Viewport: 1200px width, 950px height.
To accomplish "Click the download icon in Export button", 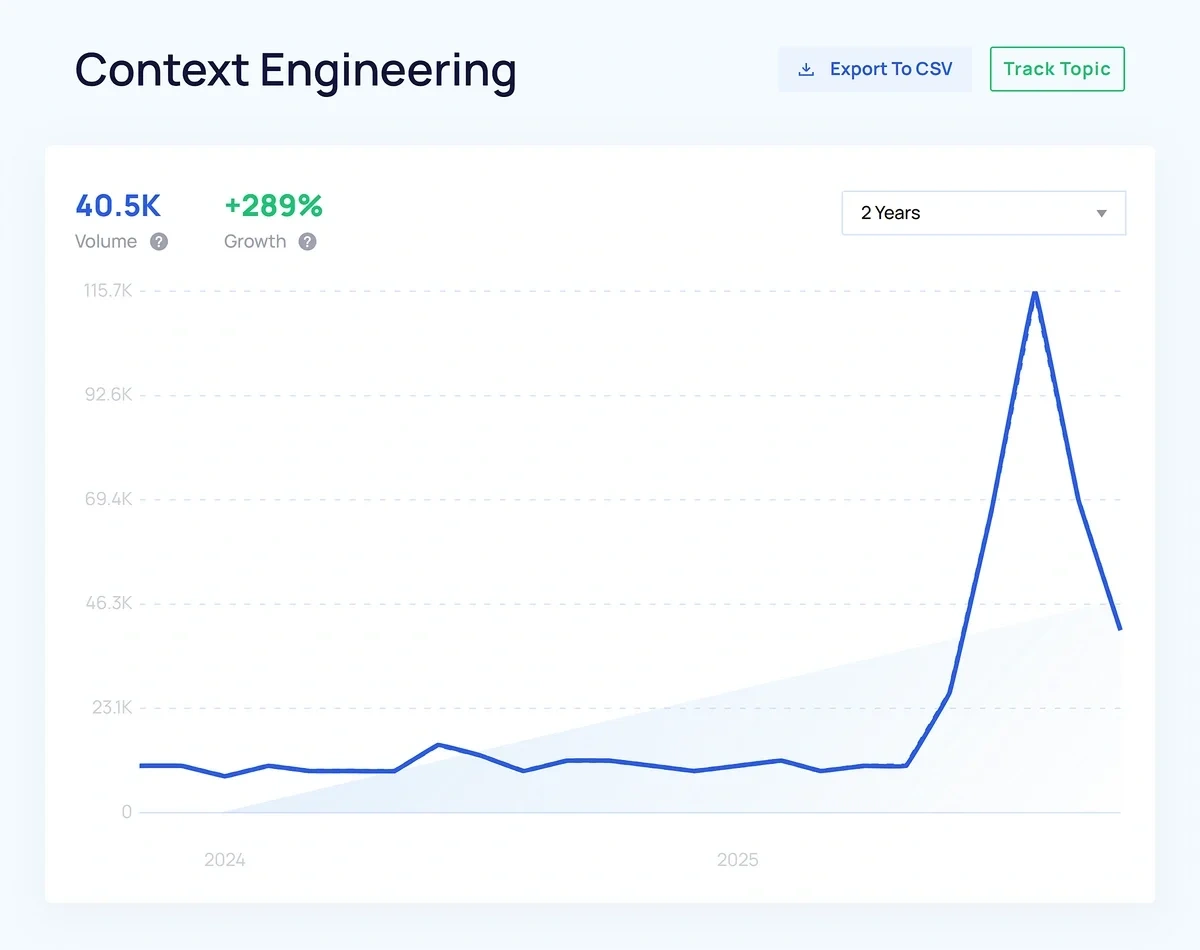I will 806,70.
